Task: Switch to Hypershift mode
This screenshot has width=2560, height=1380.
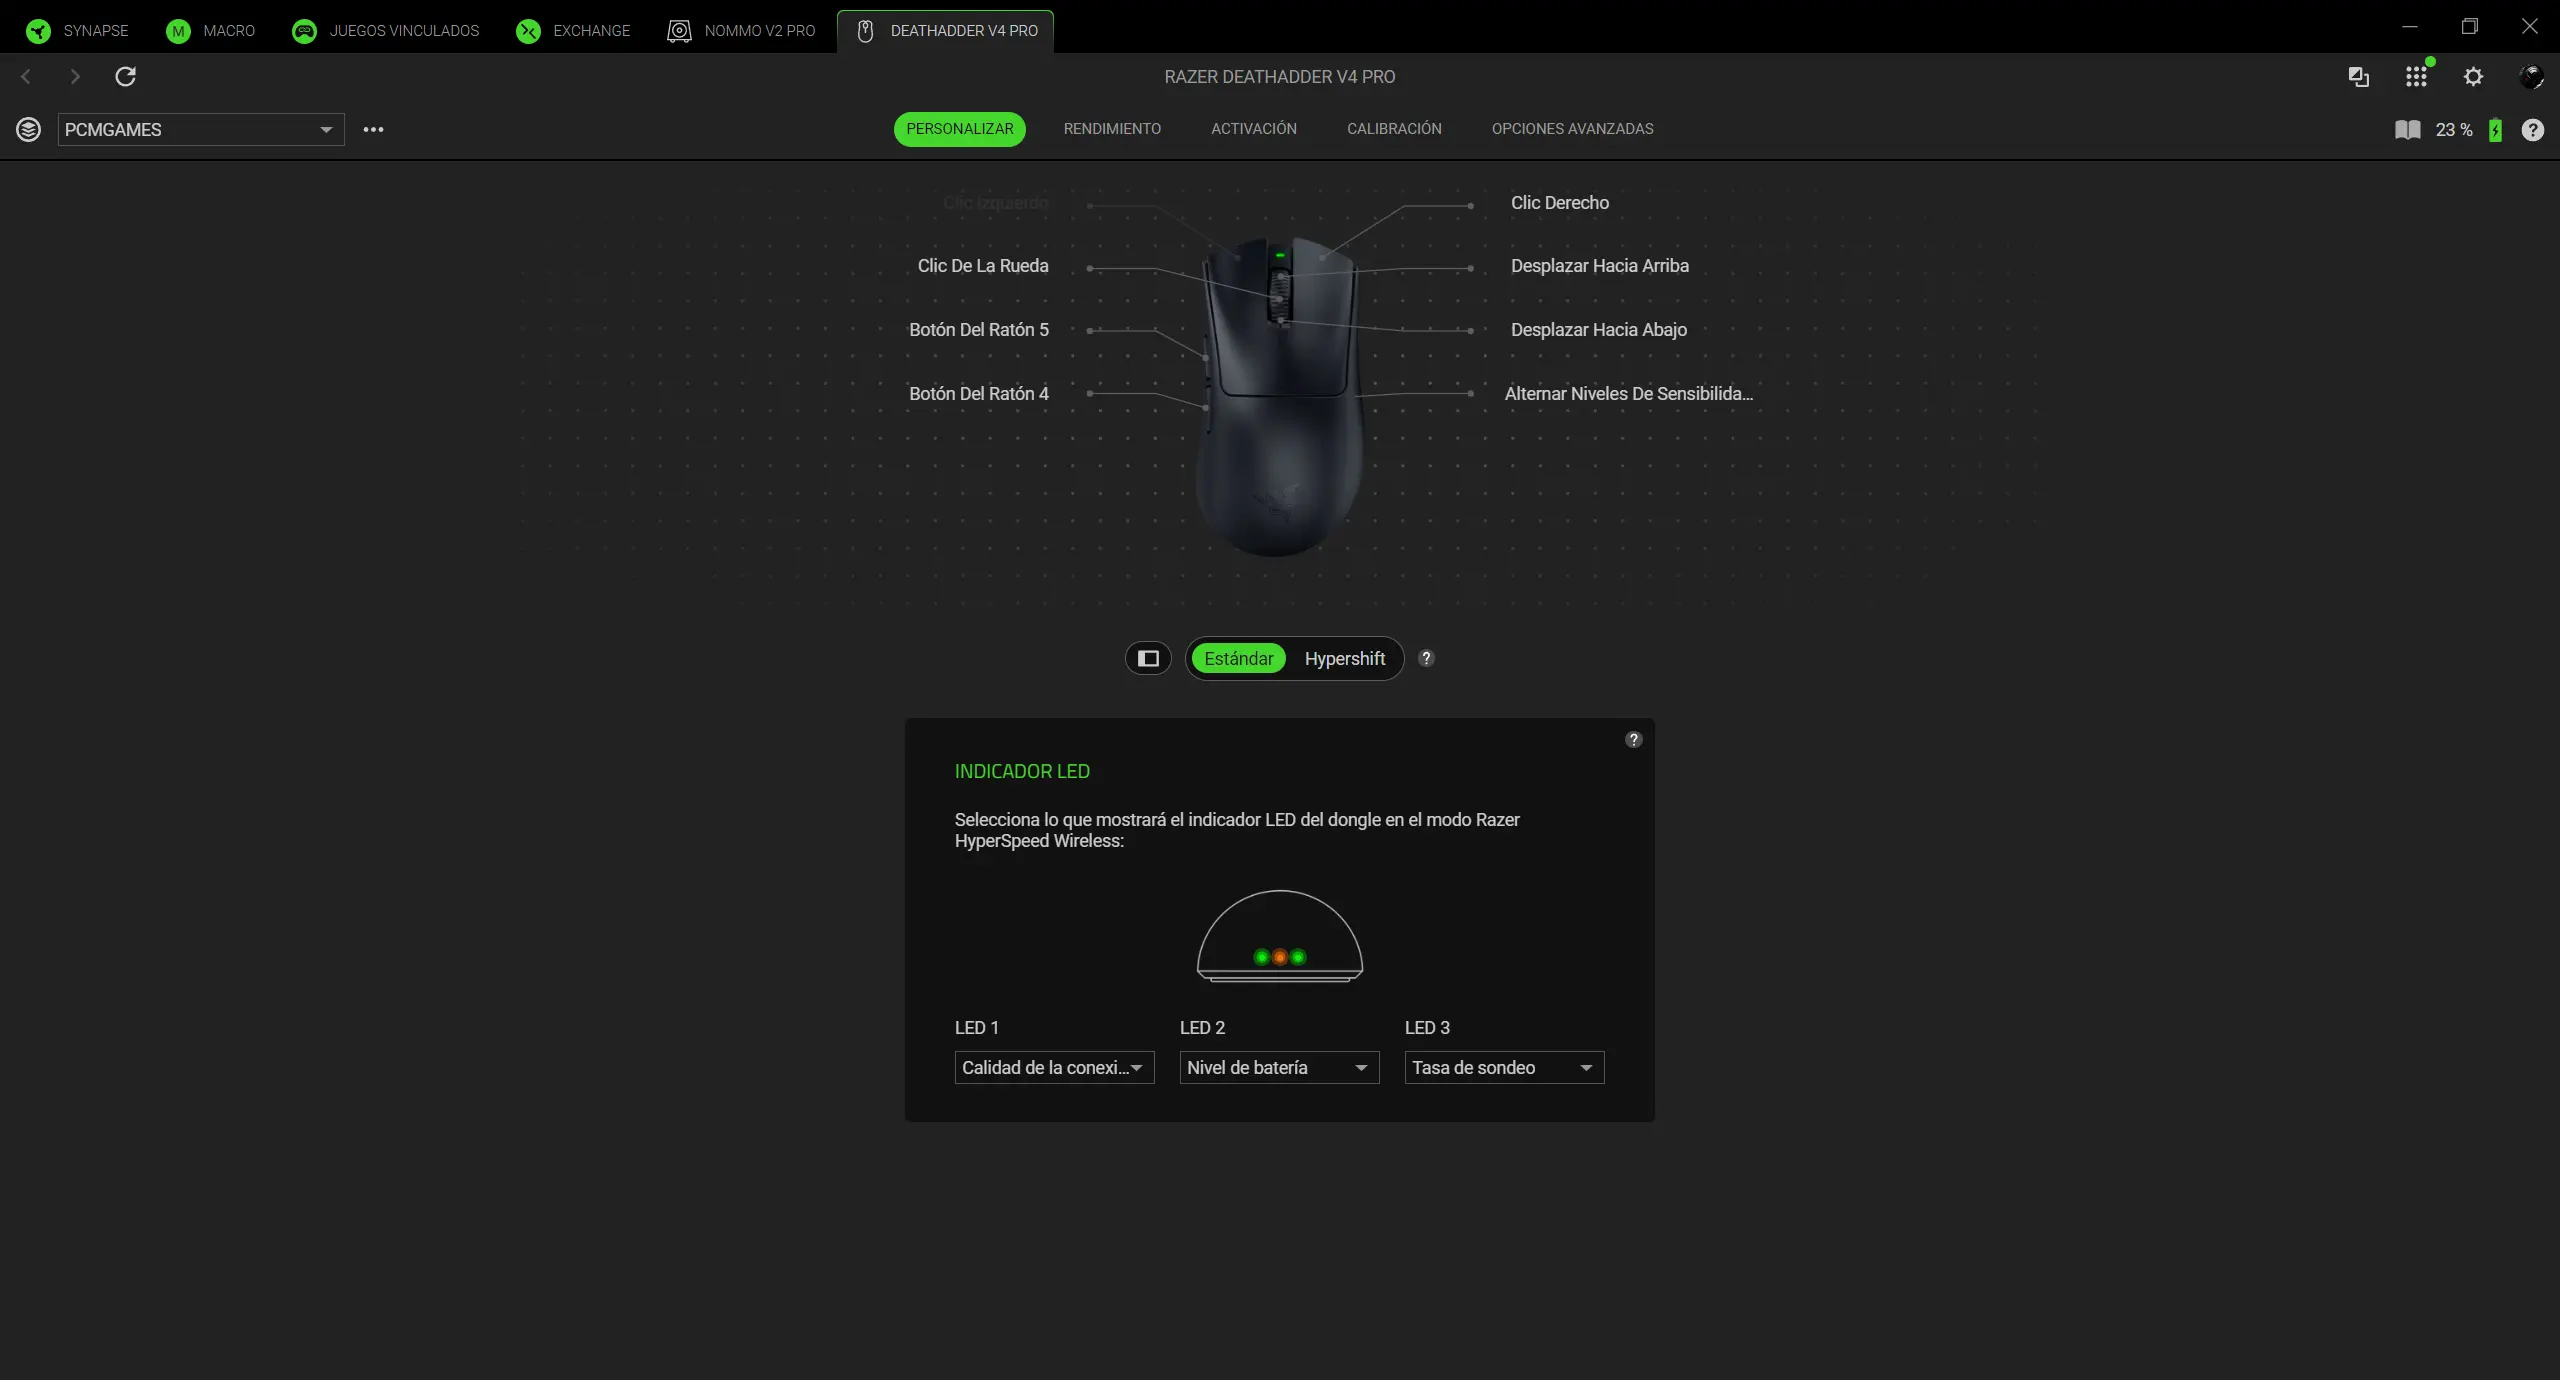Action: click(1345, 658)
